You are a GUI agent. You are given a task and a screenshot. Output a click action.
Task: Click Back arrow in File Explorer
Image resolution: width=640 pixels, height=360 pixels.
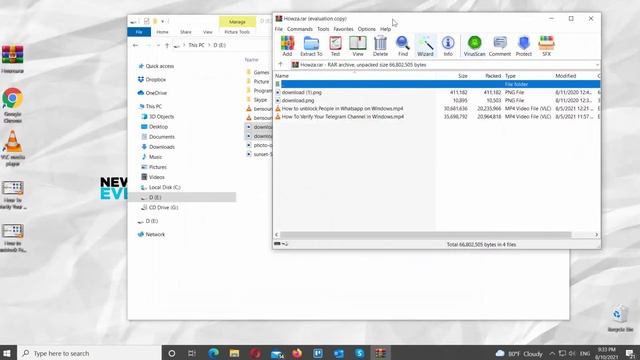(x=136, y=45)
